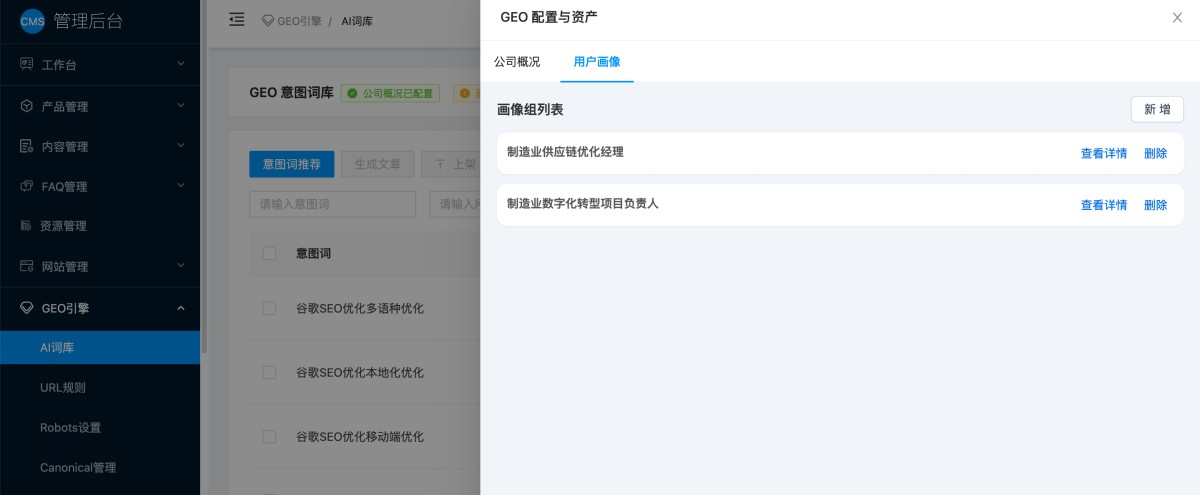Image resolution: width=1200 pixels, height=495 pixels.
Task: Check the 谷歌SEO优化多语种优化 row checkbox
Action: tap(269, 308)
